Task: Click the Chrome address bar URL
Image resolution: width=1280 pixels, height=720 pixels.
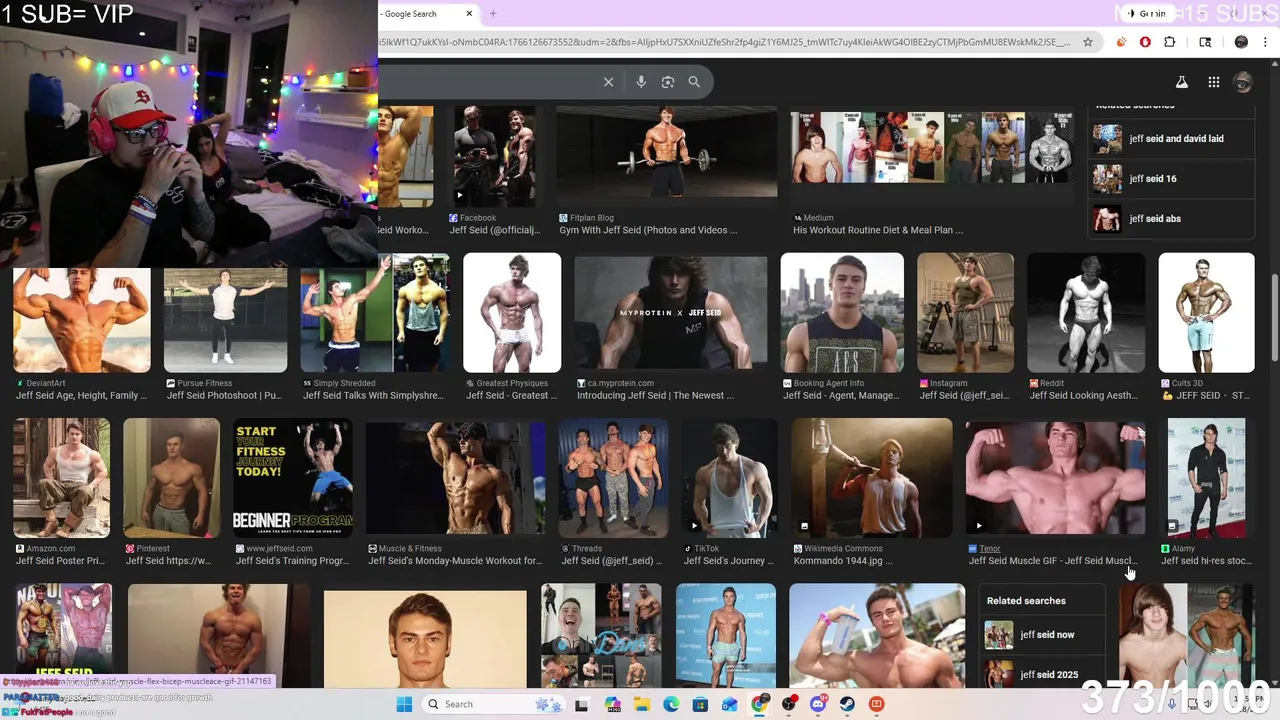Action: pyautogui.click(x=725, y=42)
